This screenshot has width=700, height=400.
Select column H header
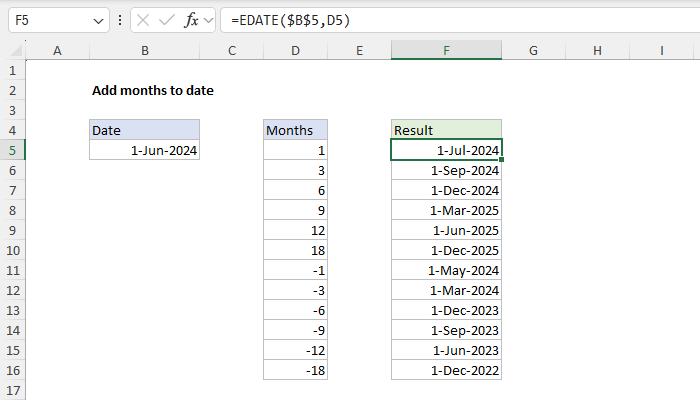(597, 50)
